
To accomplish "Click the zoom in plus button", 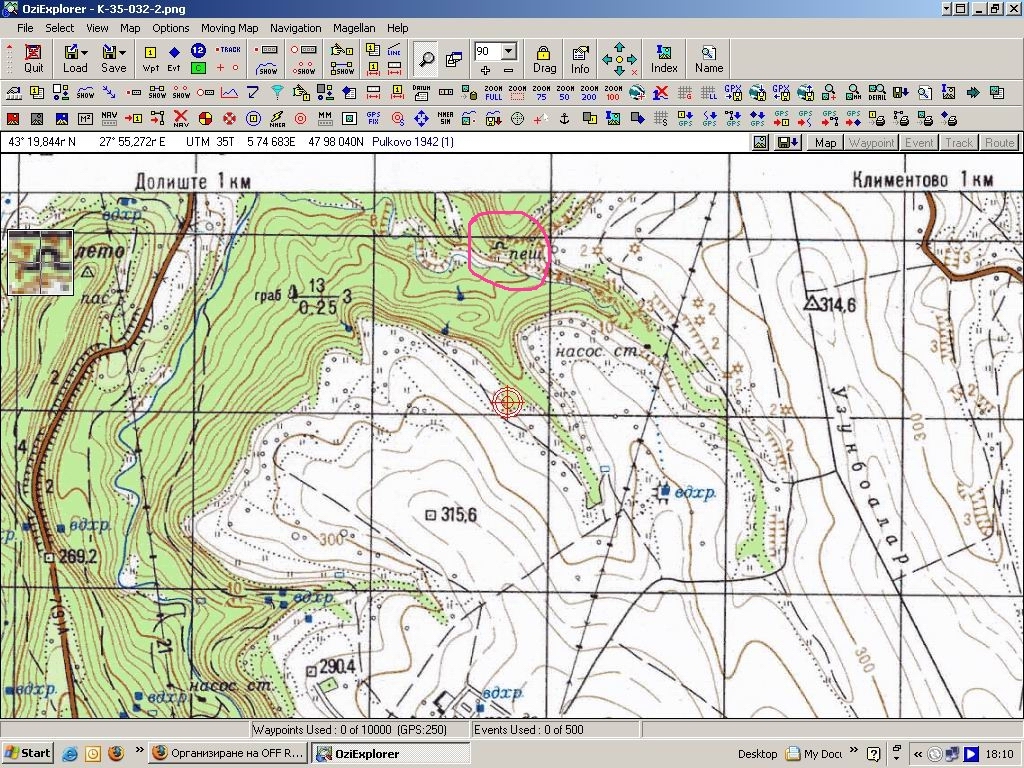I will coord(485,70).
